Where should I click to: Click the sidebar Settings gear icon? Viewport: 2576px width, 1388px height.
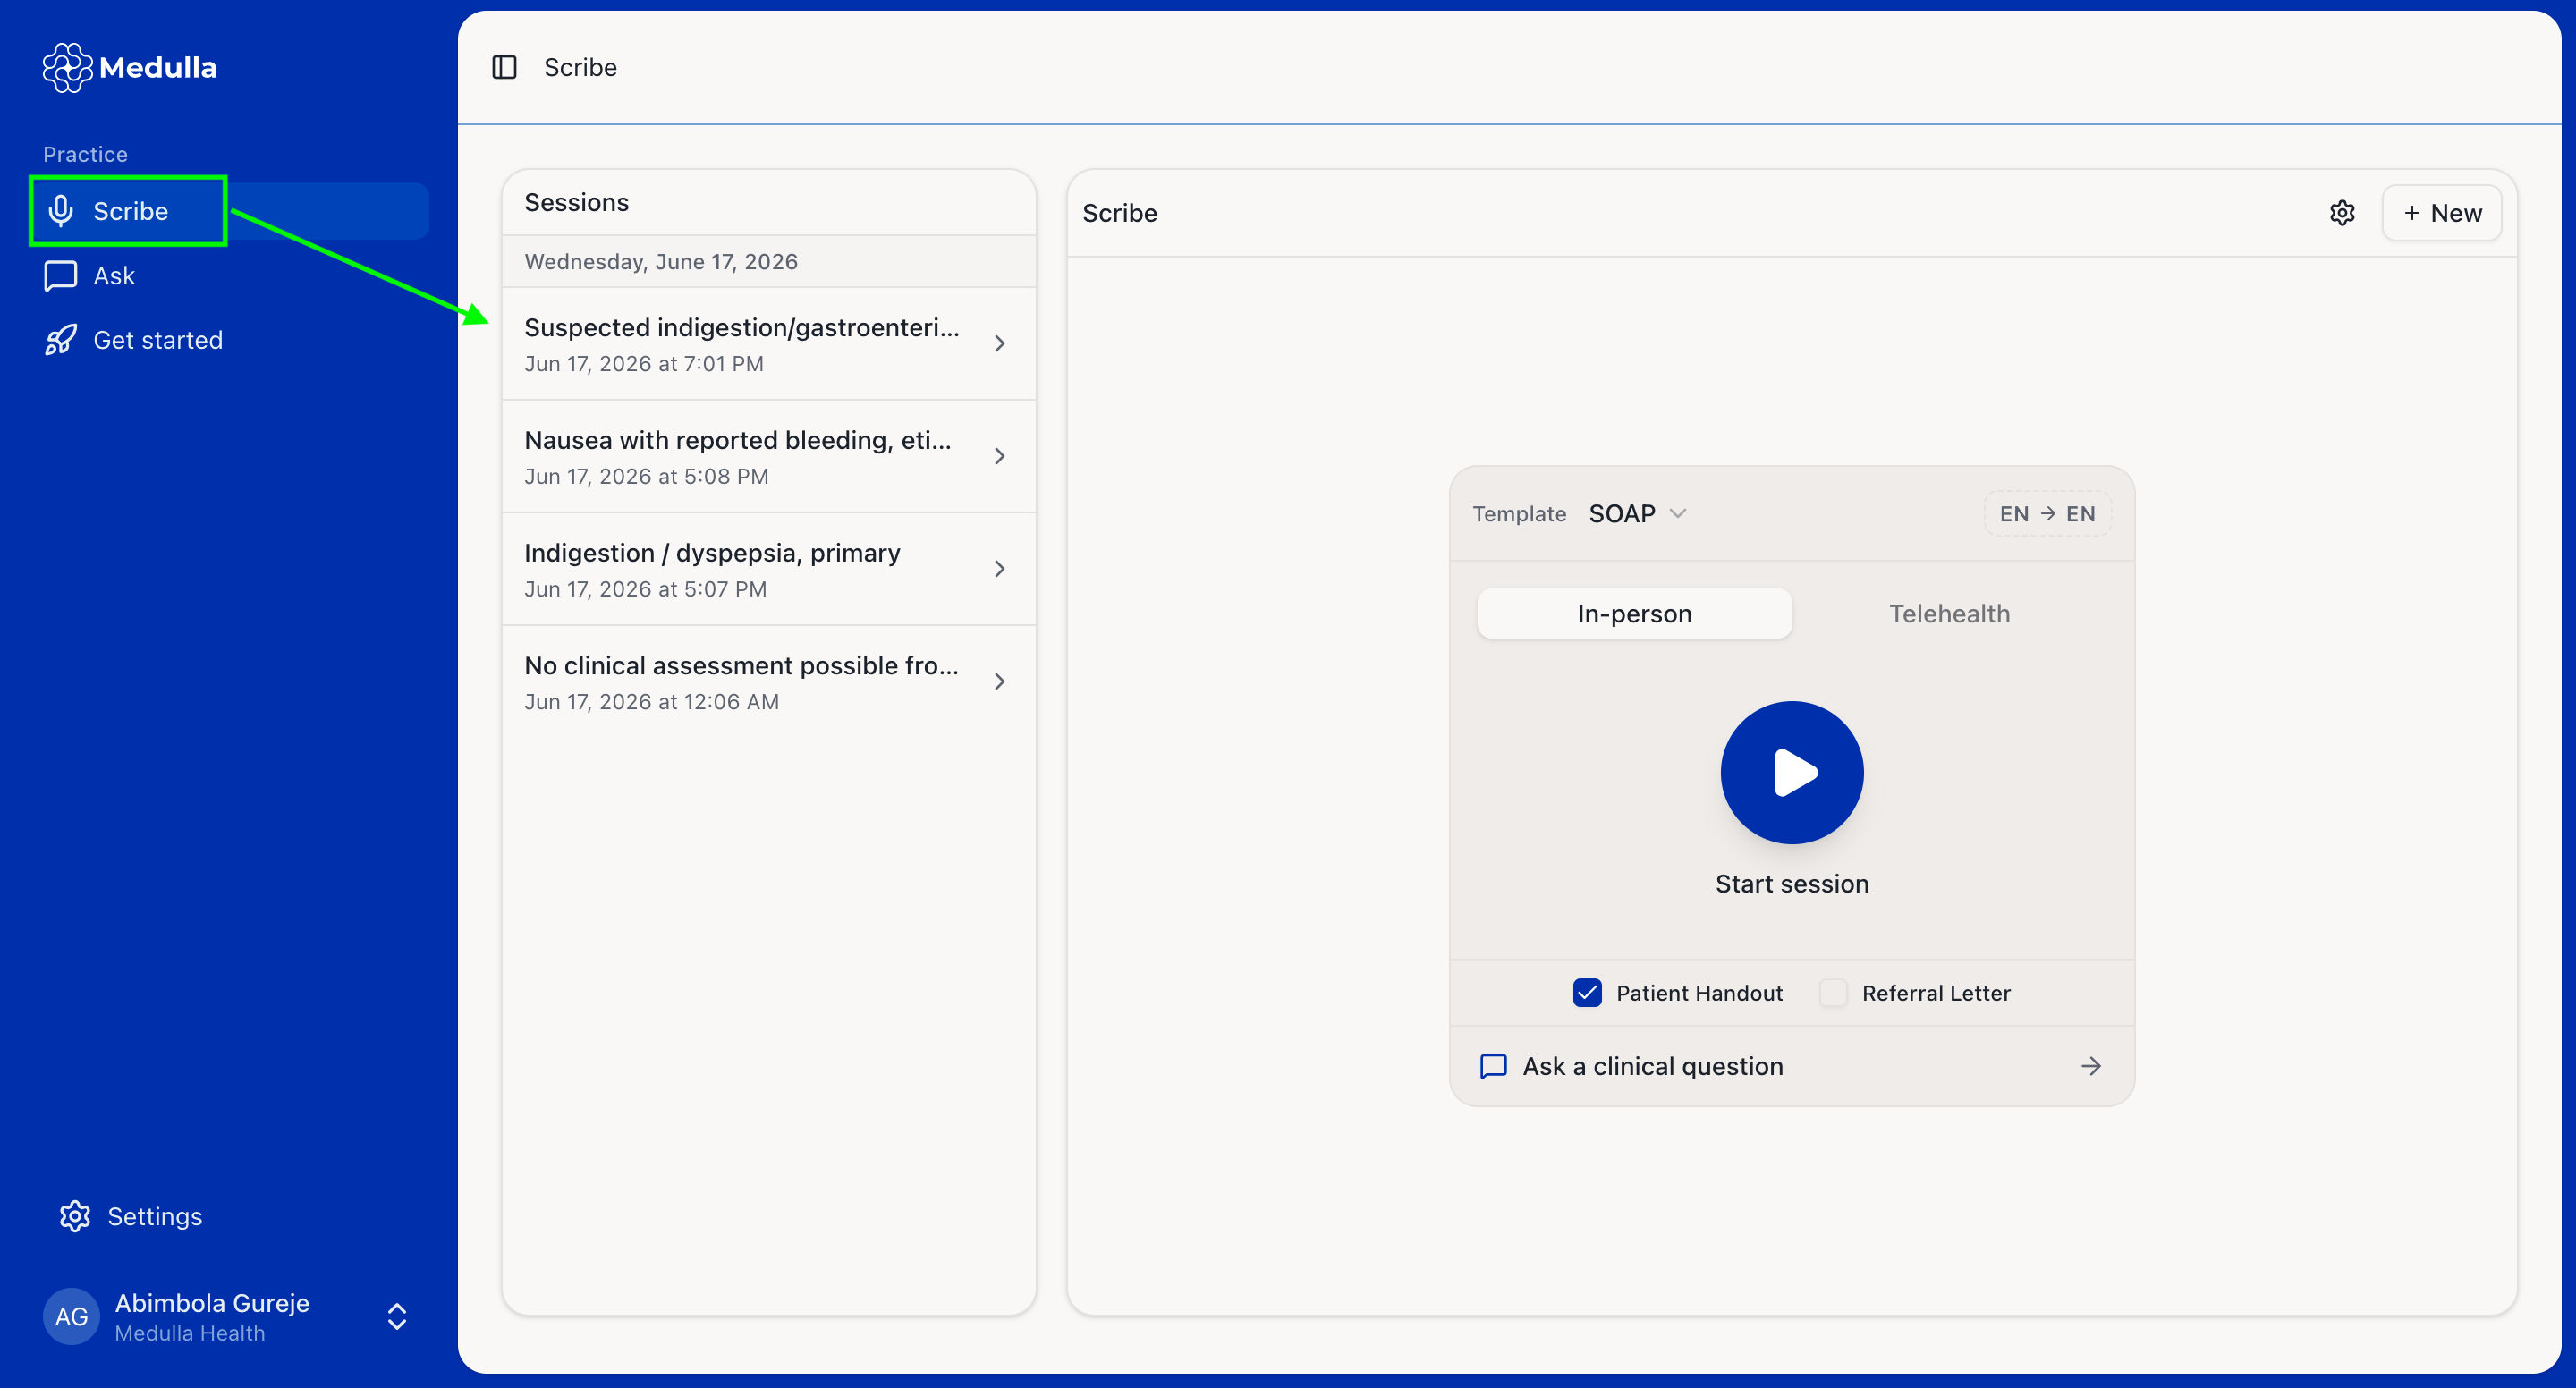75,1216
